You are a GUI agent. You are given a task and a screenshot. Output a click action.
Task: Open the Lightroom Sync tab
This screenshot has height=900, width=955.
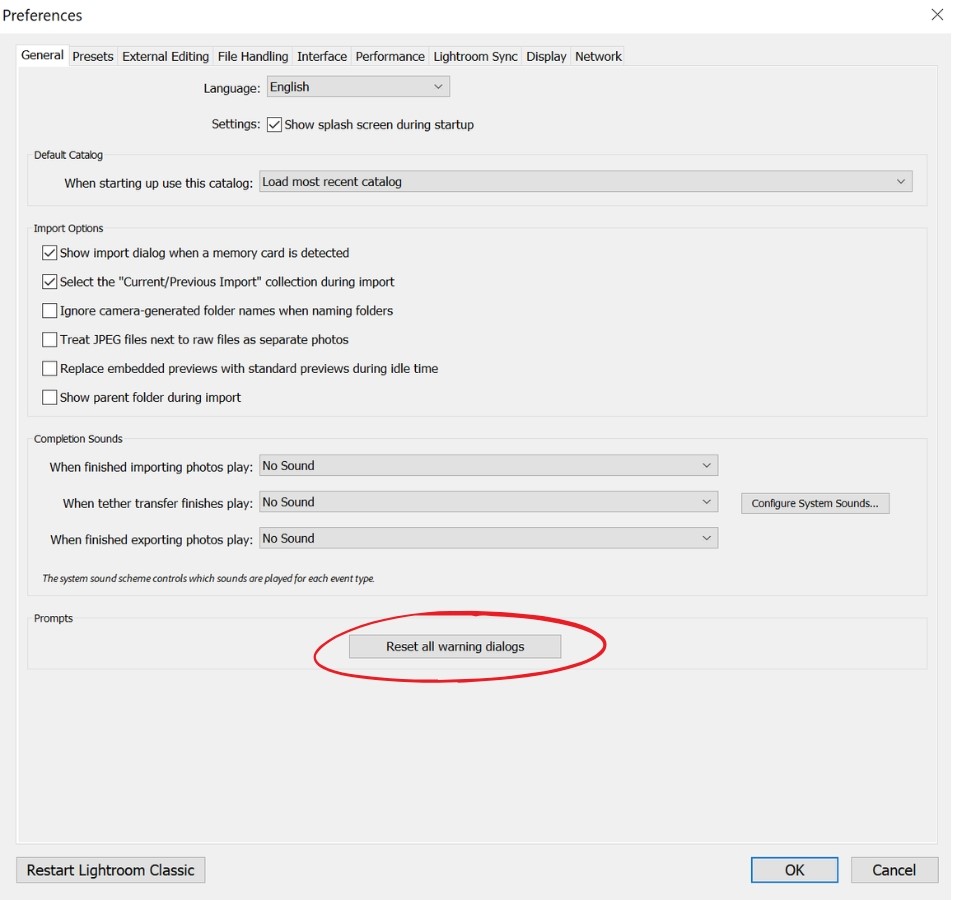(475, 57)
